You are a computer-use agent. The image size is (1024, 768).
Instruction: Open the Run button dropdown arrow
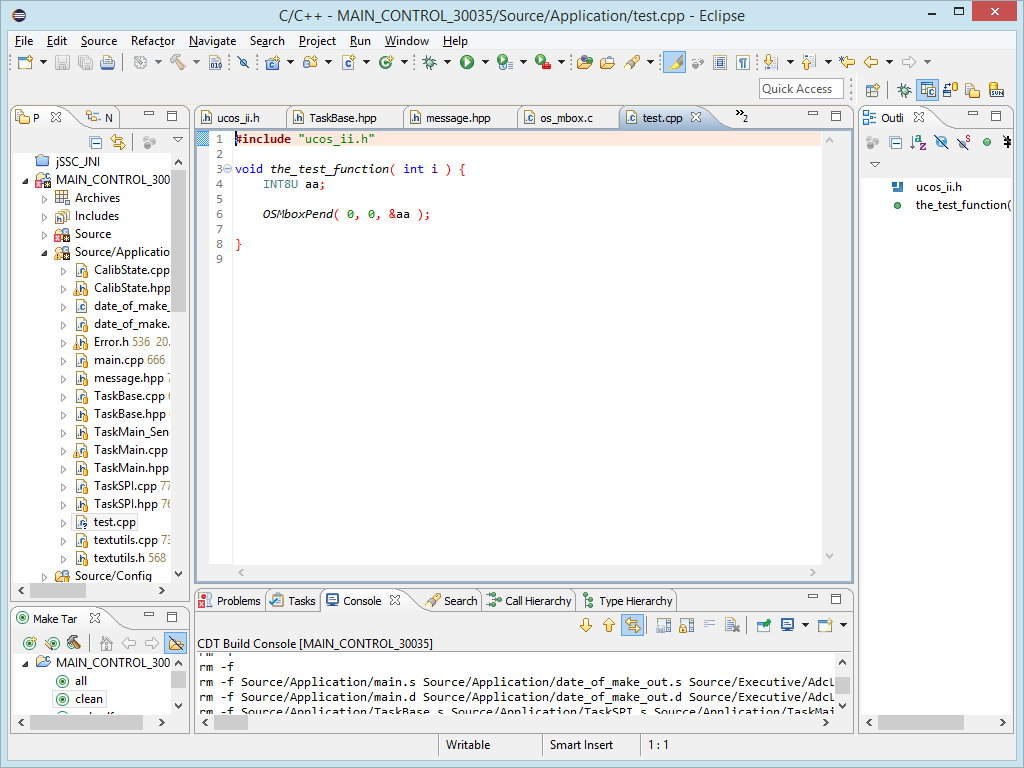pos(485,62)
